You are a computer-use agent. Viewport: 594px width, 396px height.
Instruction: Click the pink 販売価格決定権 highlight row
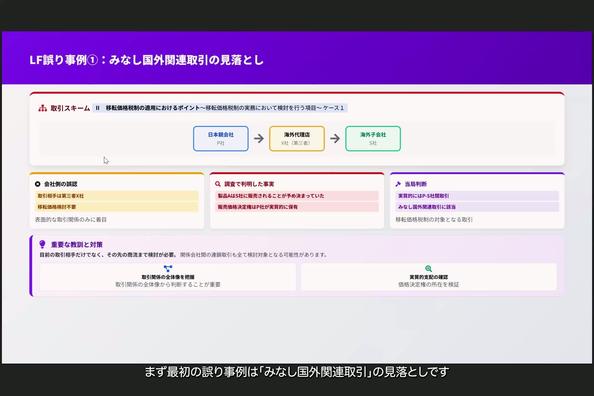point(297,207)
